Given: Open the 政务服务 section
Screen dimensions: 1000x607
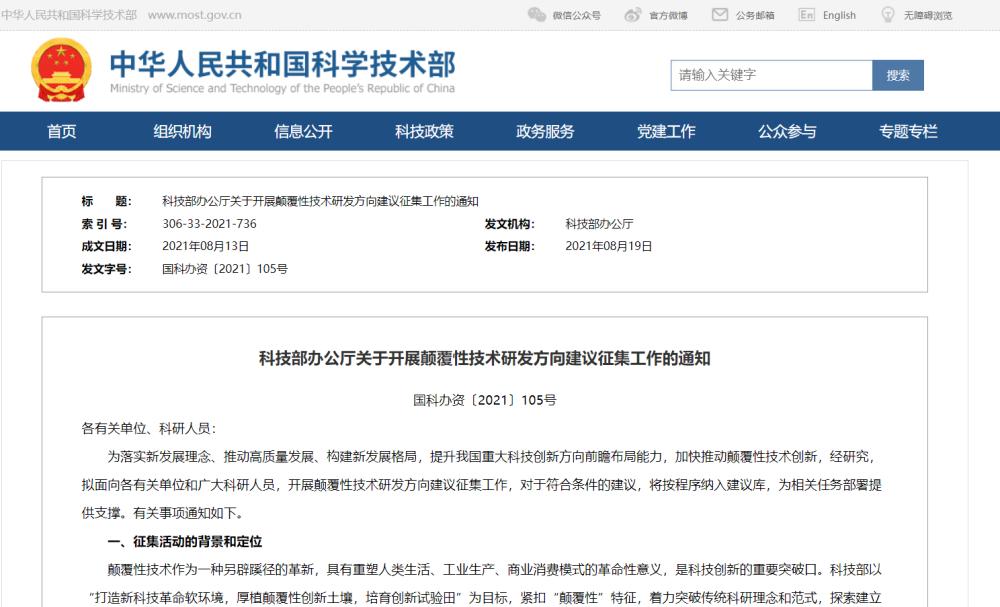Looking at the screenshot, I should tap(542, 131).
